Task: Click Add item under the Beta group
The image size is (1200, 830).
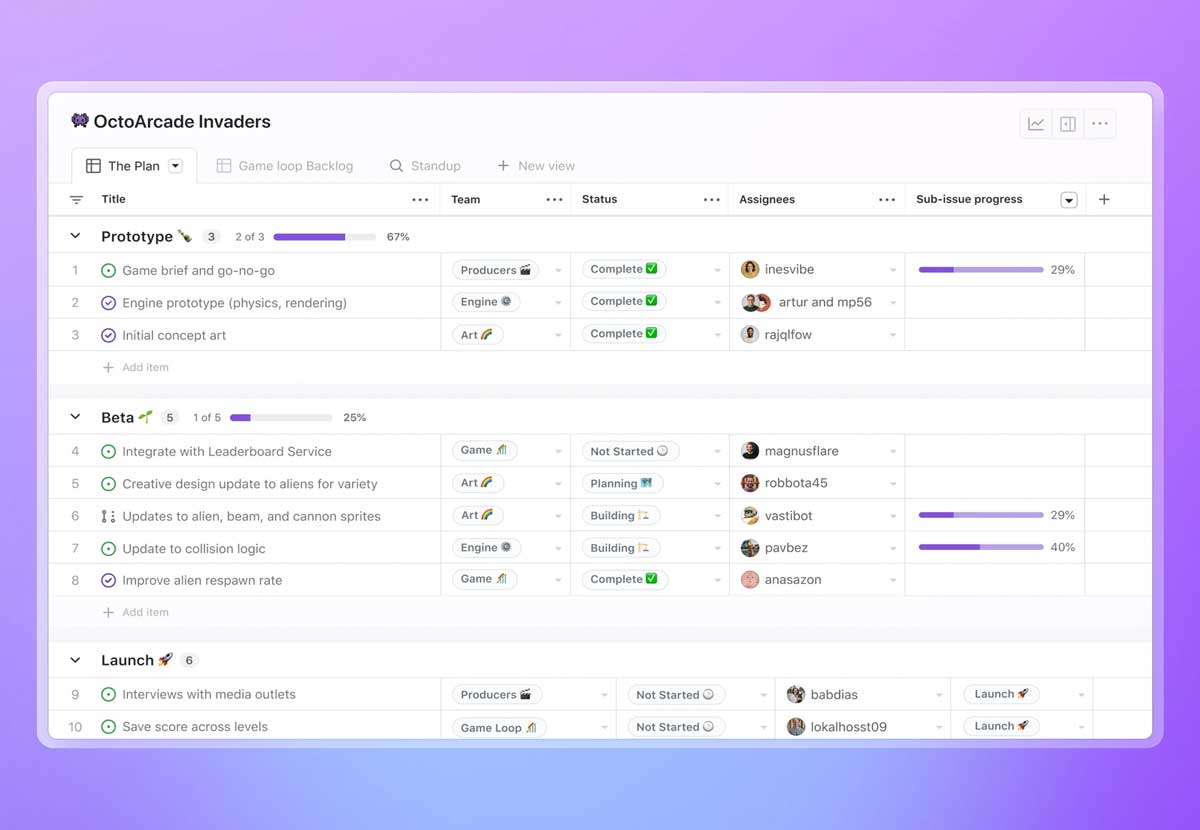Action: pos(137,612)
